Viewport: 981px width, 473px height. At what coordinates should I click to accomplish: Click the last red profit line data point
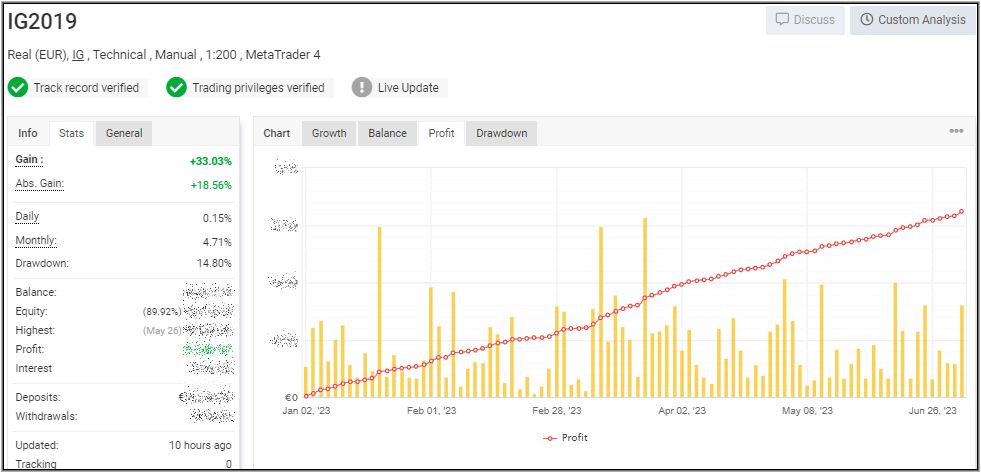coord(961,212)
